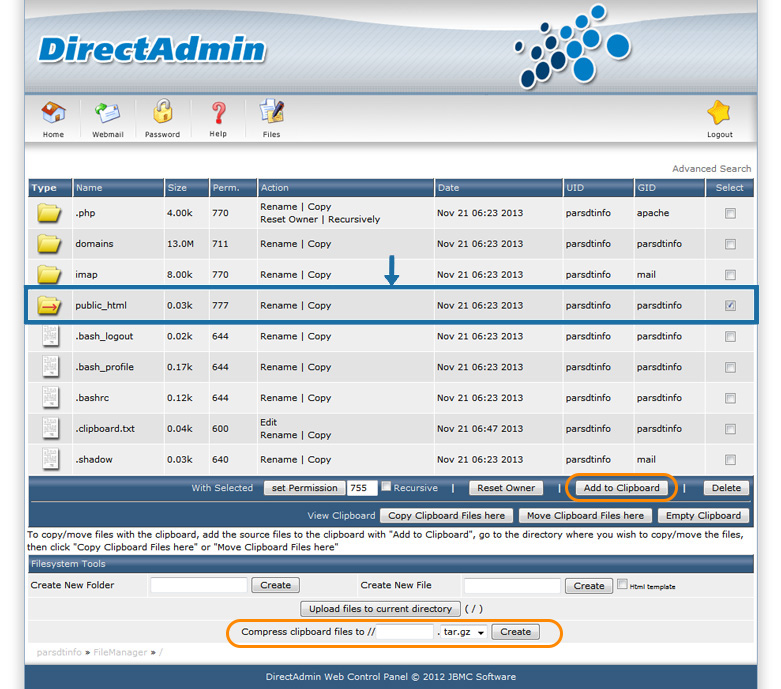Open the View Clipboard link
The height and width of the screenshot is (689, 781).
(x=341, y=516)
